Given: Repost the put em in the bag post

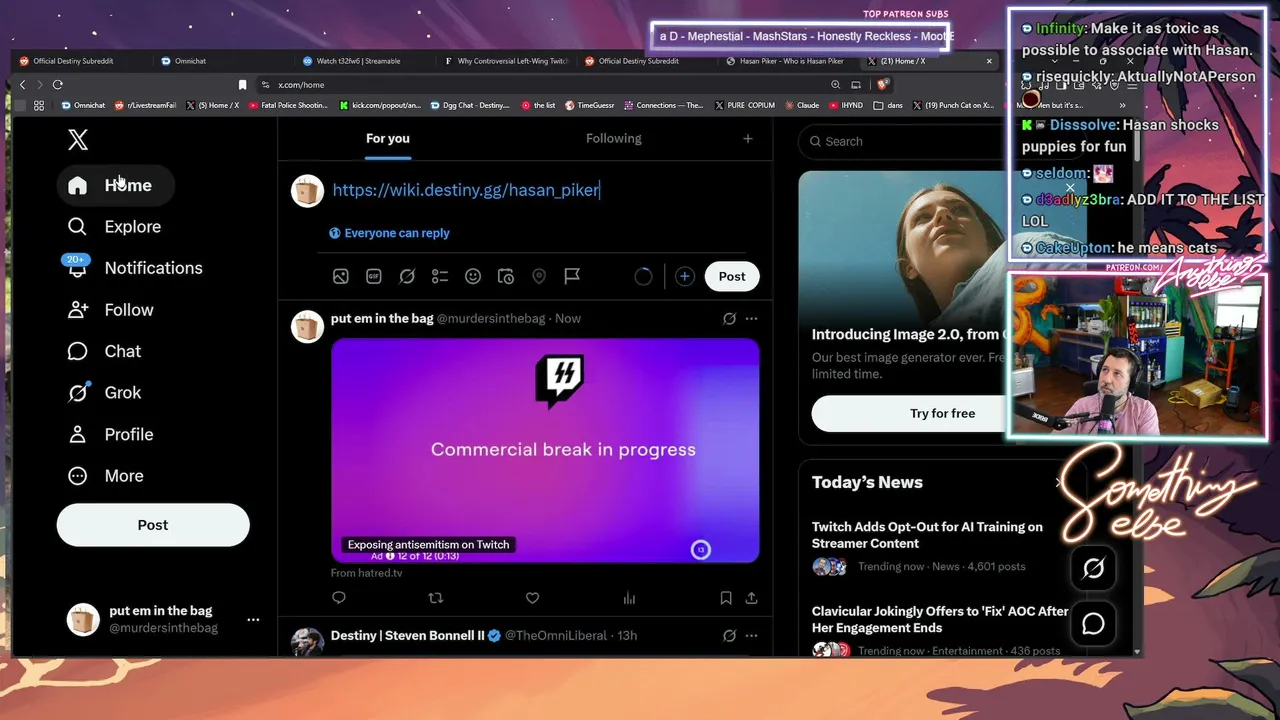Looking at the screenshot, I should (435, 598).
